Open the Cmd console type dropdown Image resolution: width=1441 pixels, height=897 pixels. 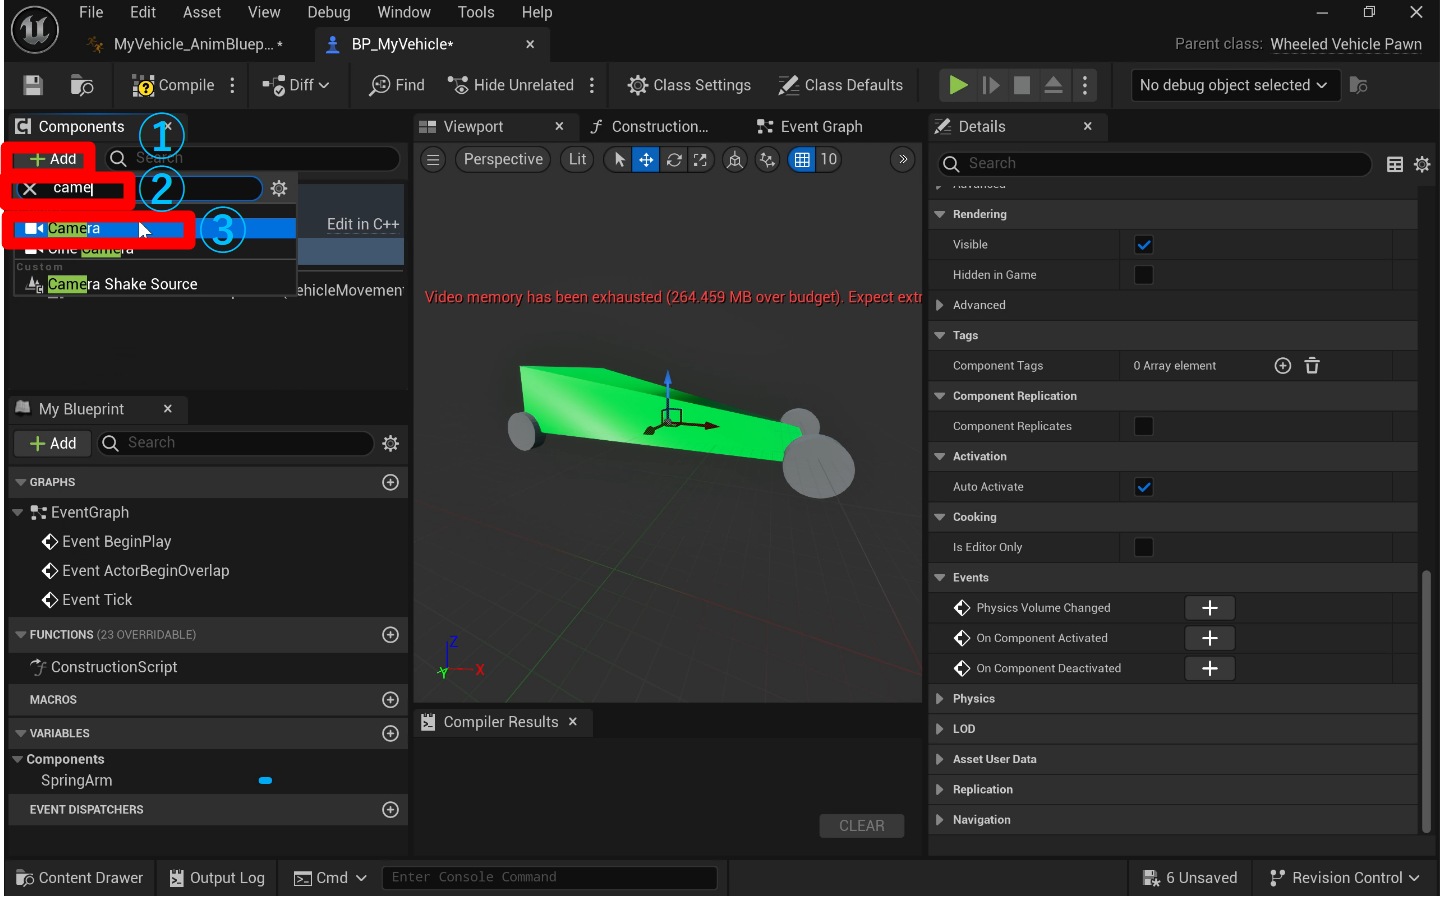[330, 878]
